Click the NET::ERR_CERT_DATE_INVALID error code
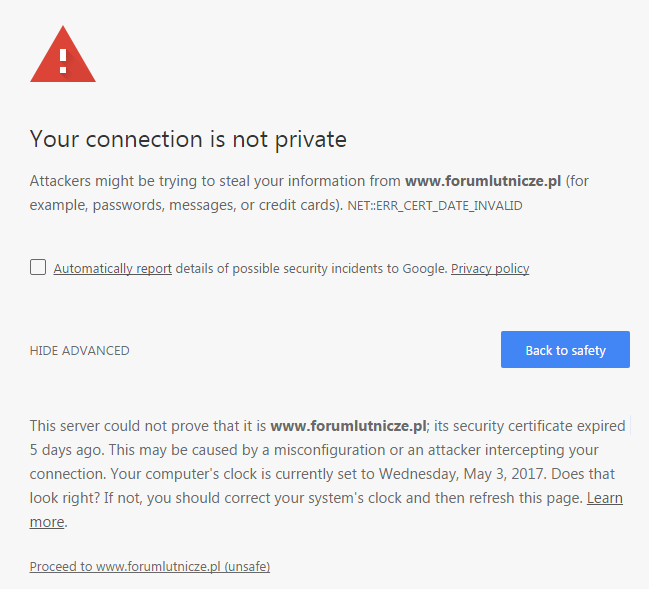This screenshot has width=649, height=589. tap(442, 206)
